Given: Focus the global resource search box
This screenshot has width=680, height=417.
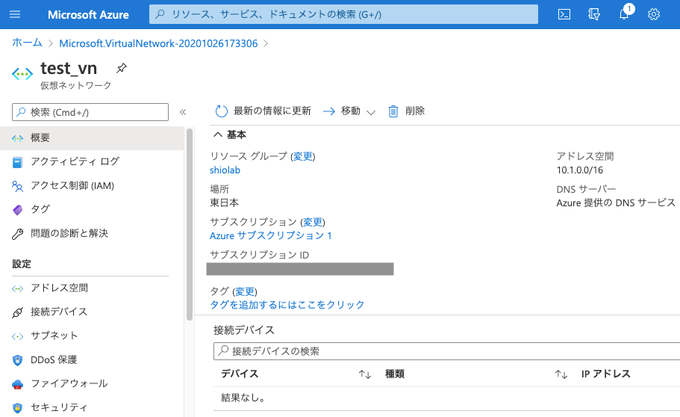Looking at the screenshot, I should (343, 14).
